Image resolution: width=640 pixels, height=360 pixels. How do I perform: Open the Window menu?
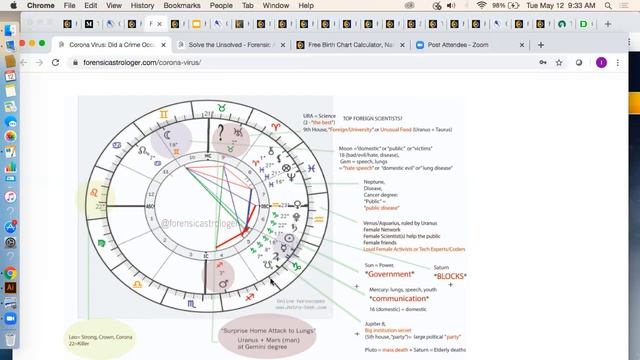point(276,5)
